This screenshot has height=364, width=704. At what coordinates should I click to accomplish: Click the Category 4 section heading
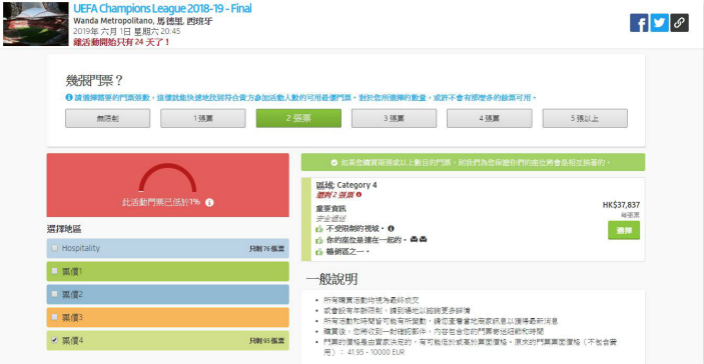tap(347, 185)
